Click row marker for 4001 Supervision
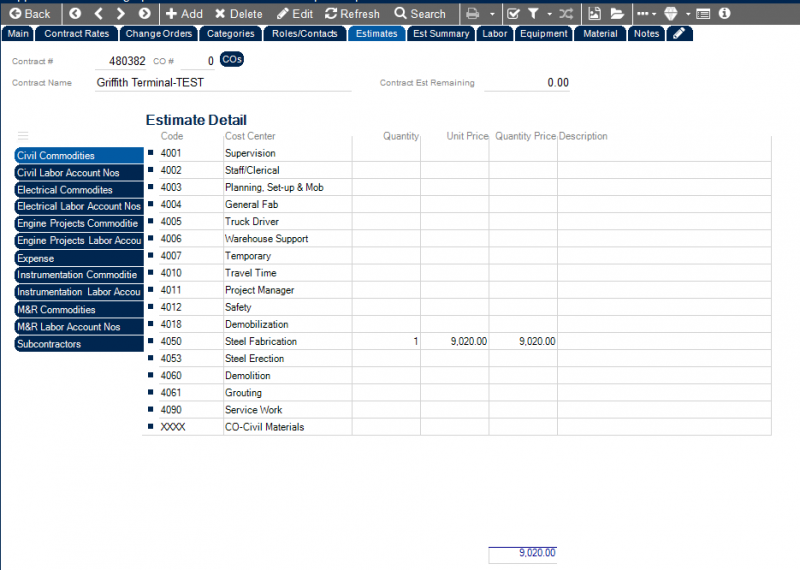This screenshot has width=800, height=570. pyautogui.click(x=151, y=153)
